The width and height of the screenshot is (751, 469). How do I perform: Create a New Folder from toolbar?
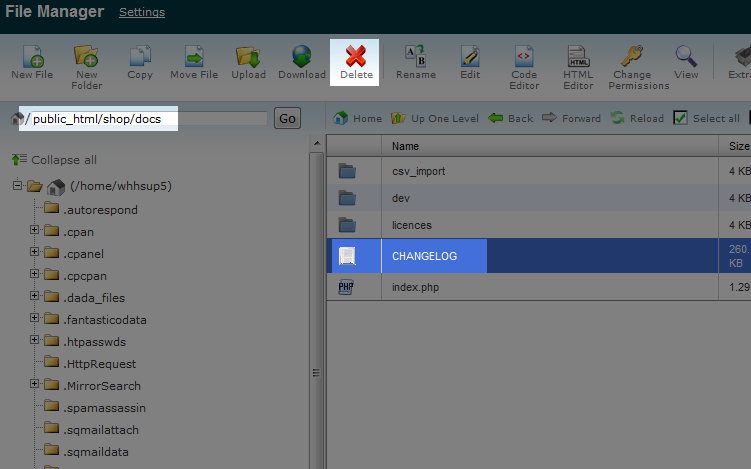[87, 57]
